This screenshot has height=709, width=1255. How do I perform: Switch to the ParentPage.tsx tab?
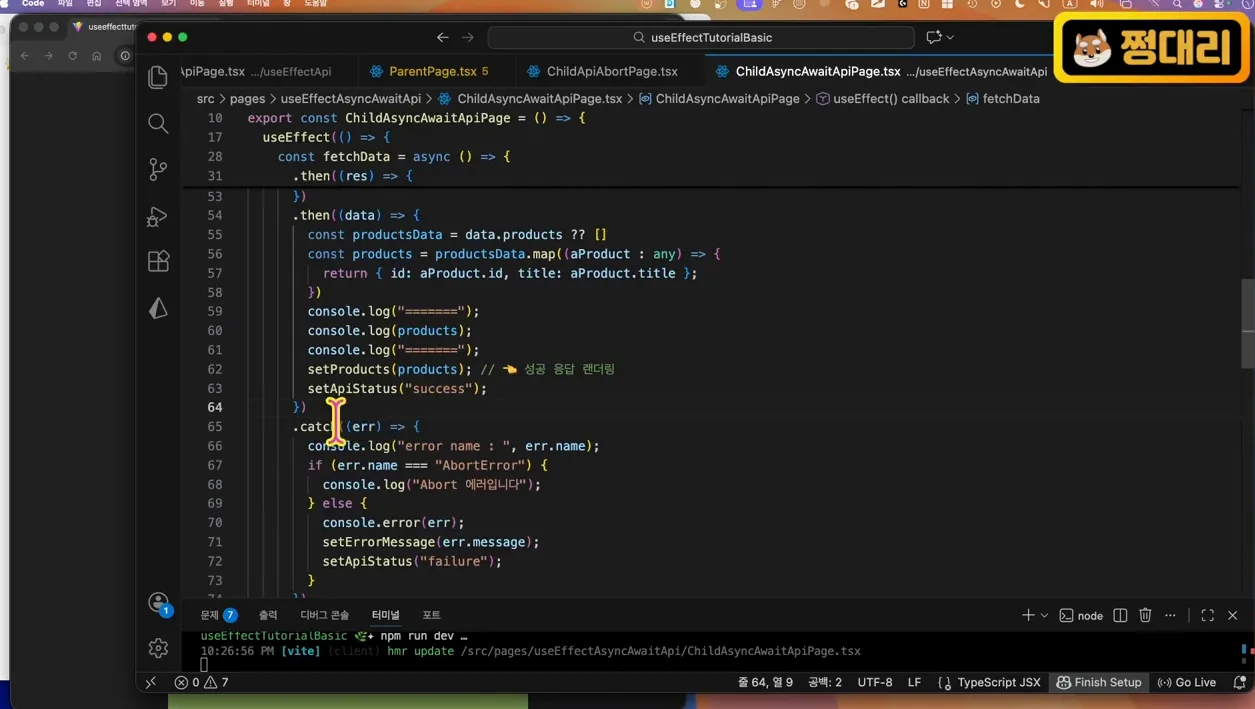(x=430, y=71)
